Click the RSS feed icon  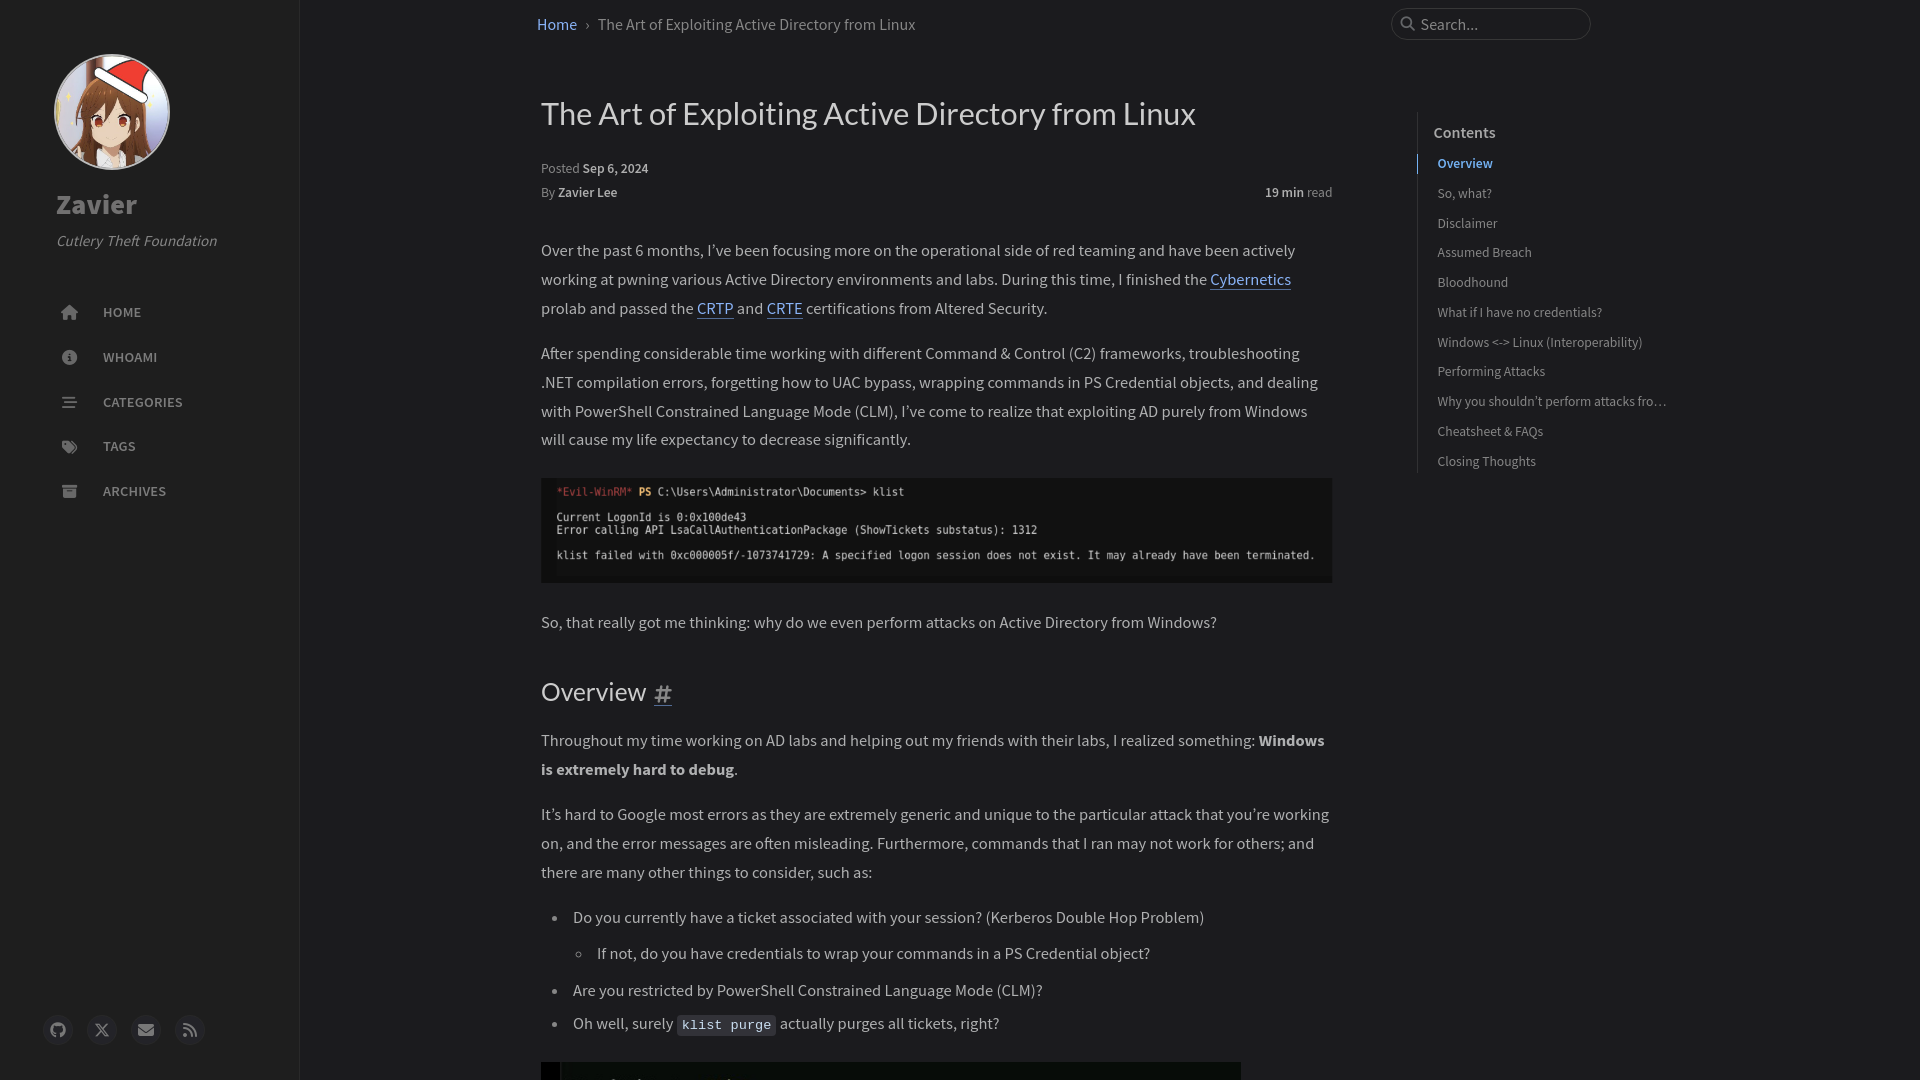(x=190, y=1030)
